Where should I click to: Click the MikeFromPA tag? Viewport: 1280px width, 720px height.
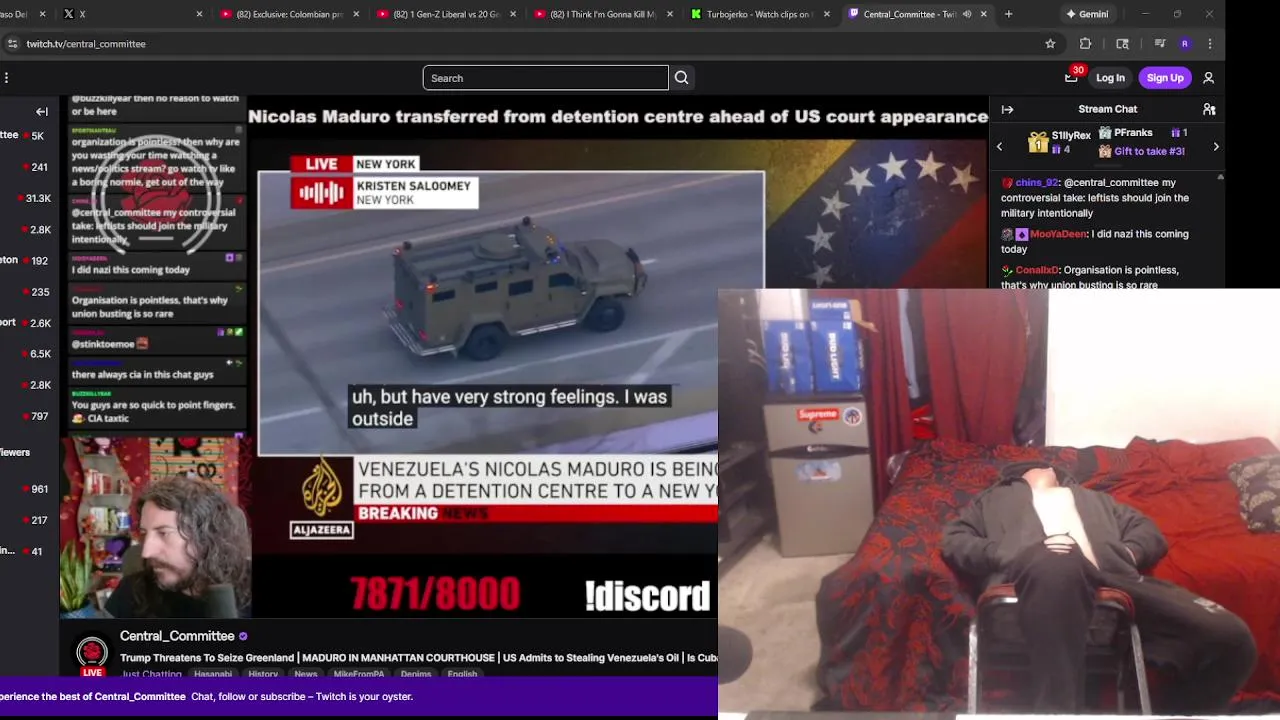[x=358, y=674]
